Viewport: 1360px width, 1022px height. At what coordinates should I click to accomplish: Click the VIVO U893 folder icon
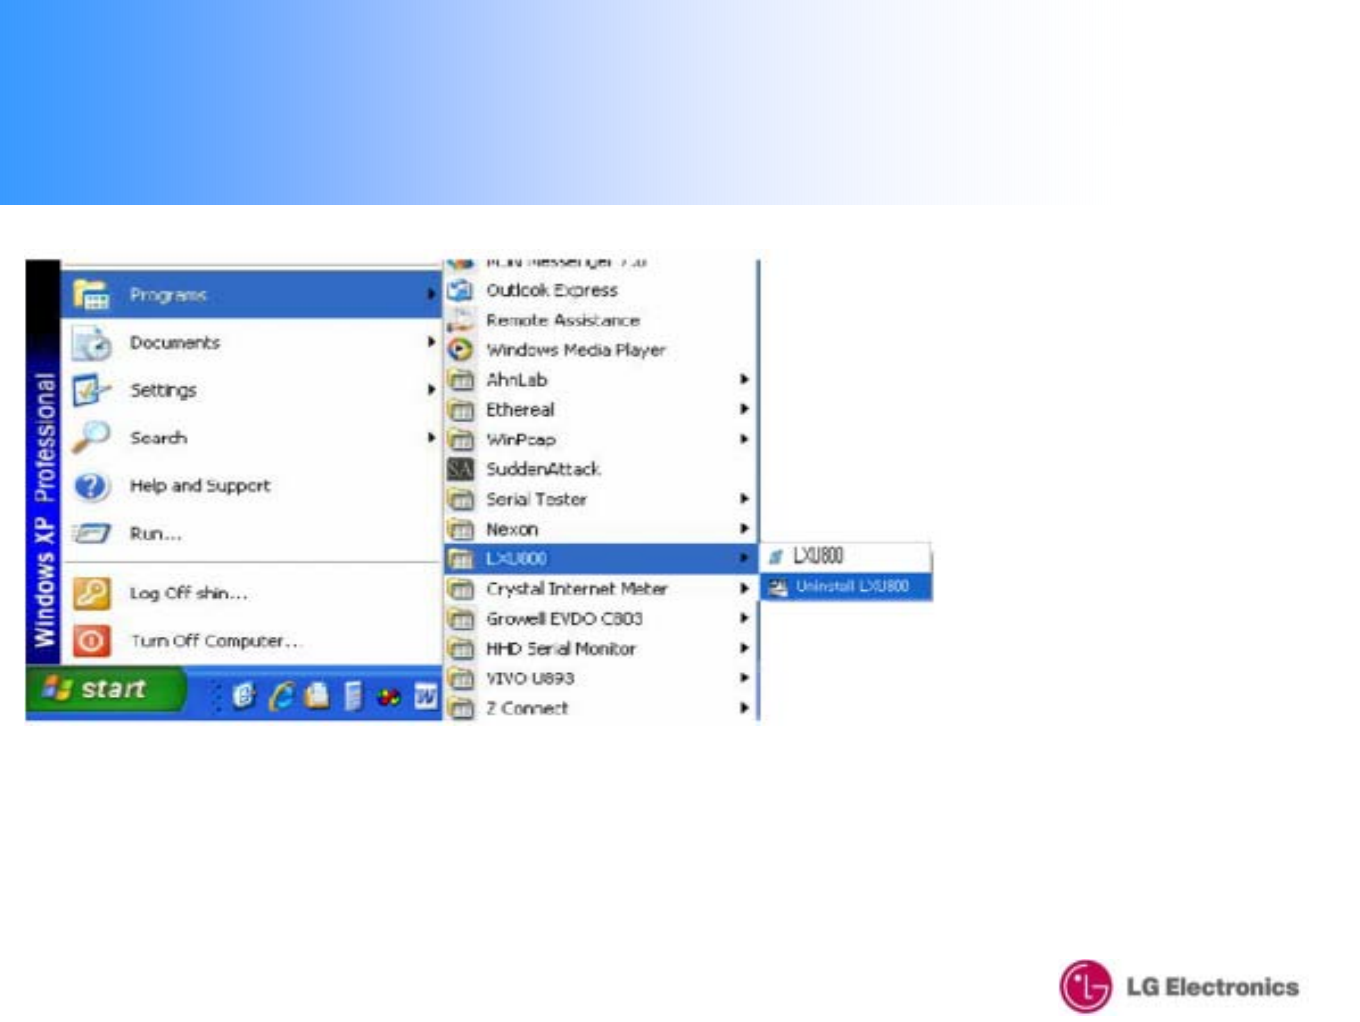pos(460,678)
